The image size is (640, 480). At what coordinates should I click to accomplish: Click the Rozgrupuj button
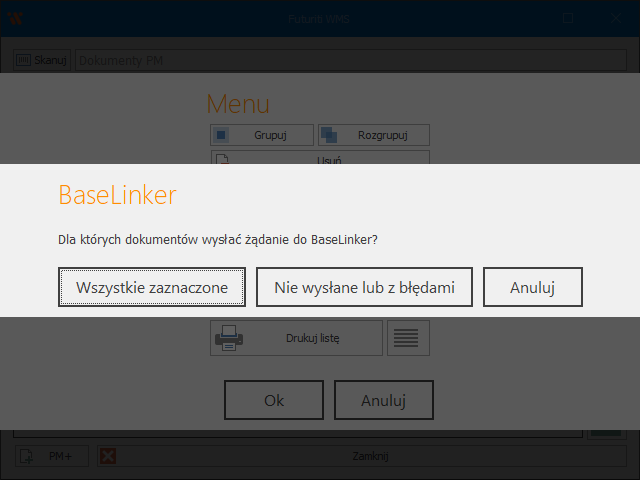coord(374,135)
